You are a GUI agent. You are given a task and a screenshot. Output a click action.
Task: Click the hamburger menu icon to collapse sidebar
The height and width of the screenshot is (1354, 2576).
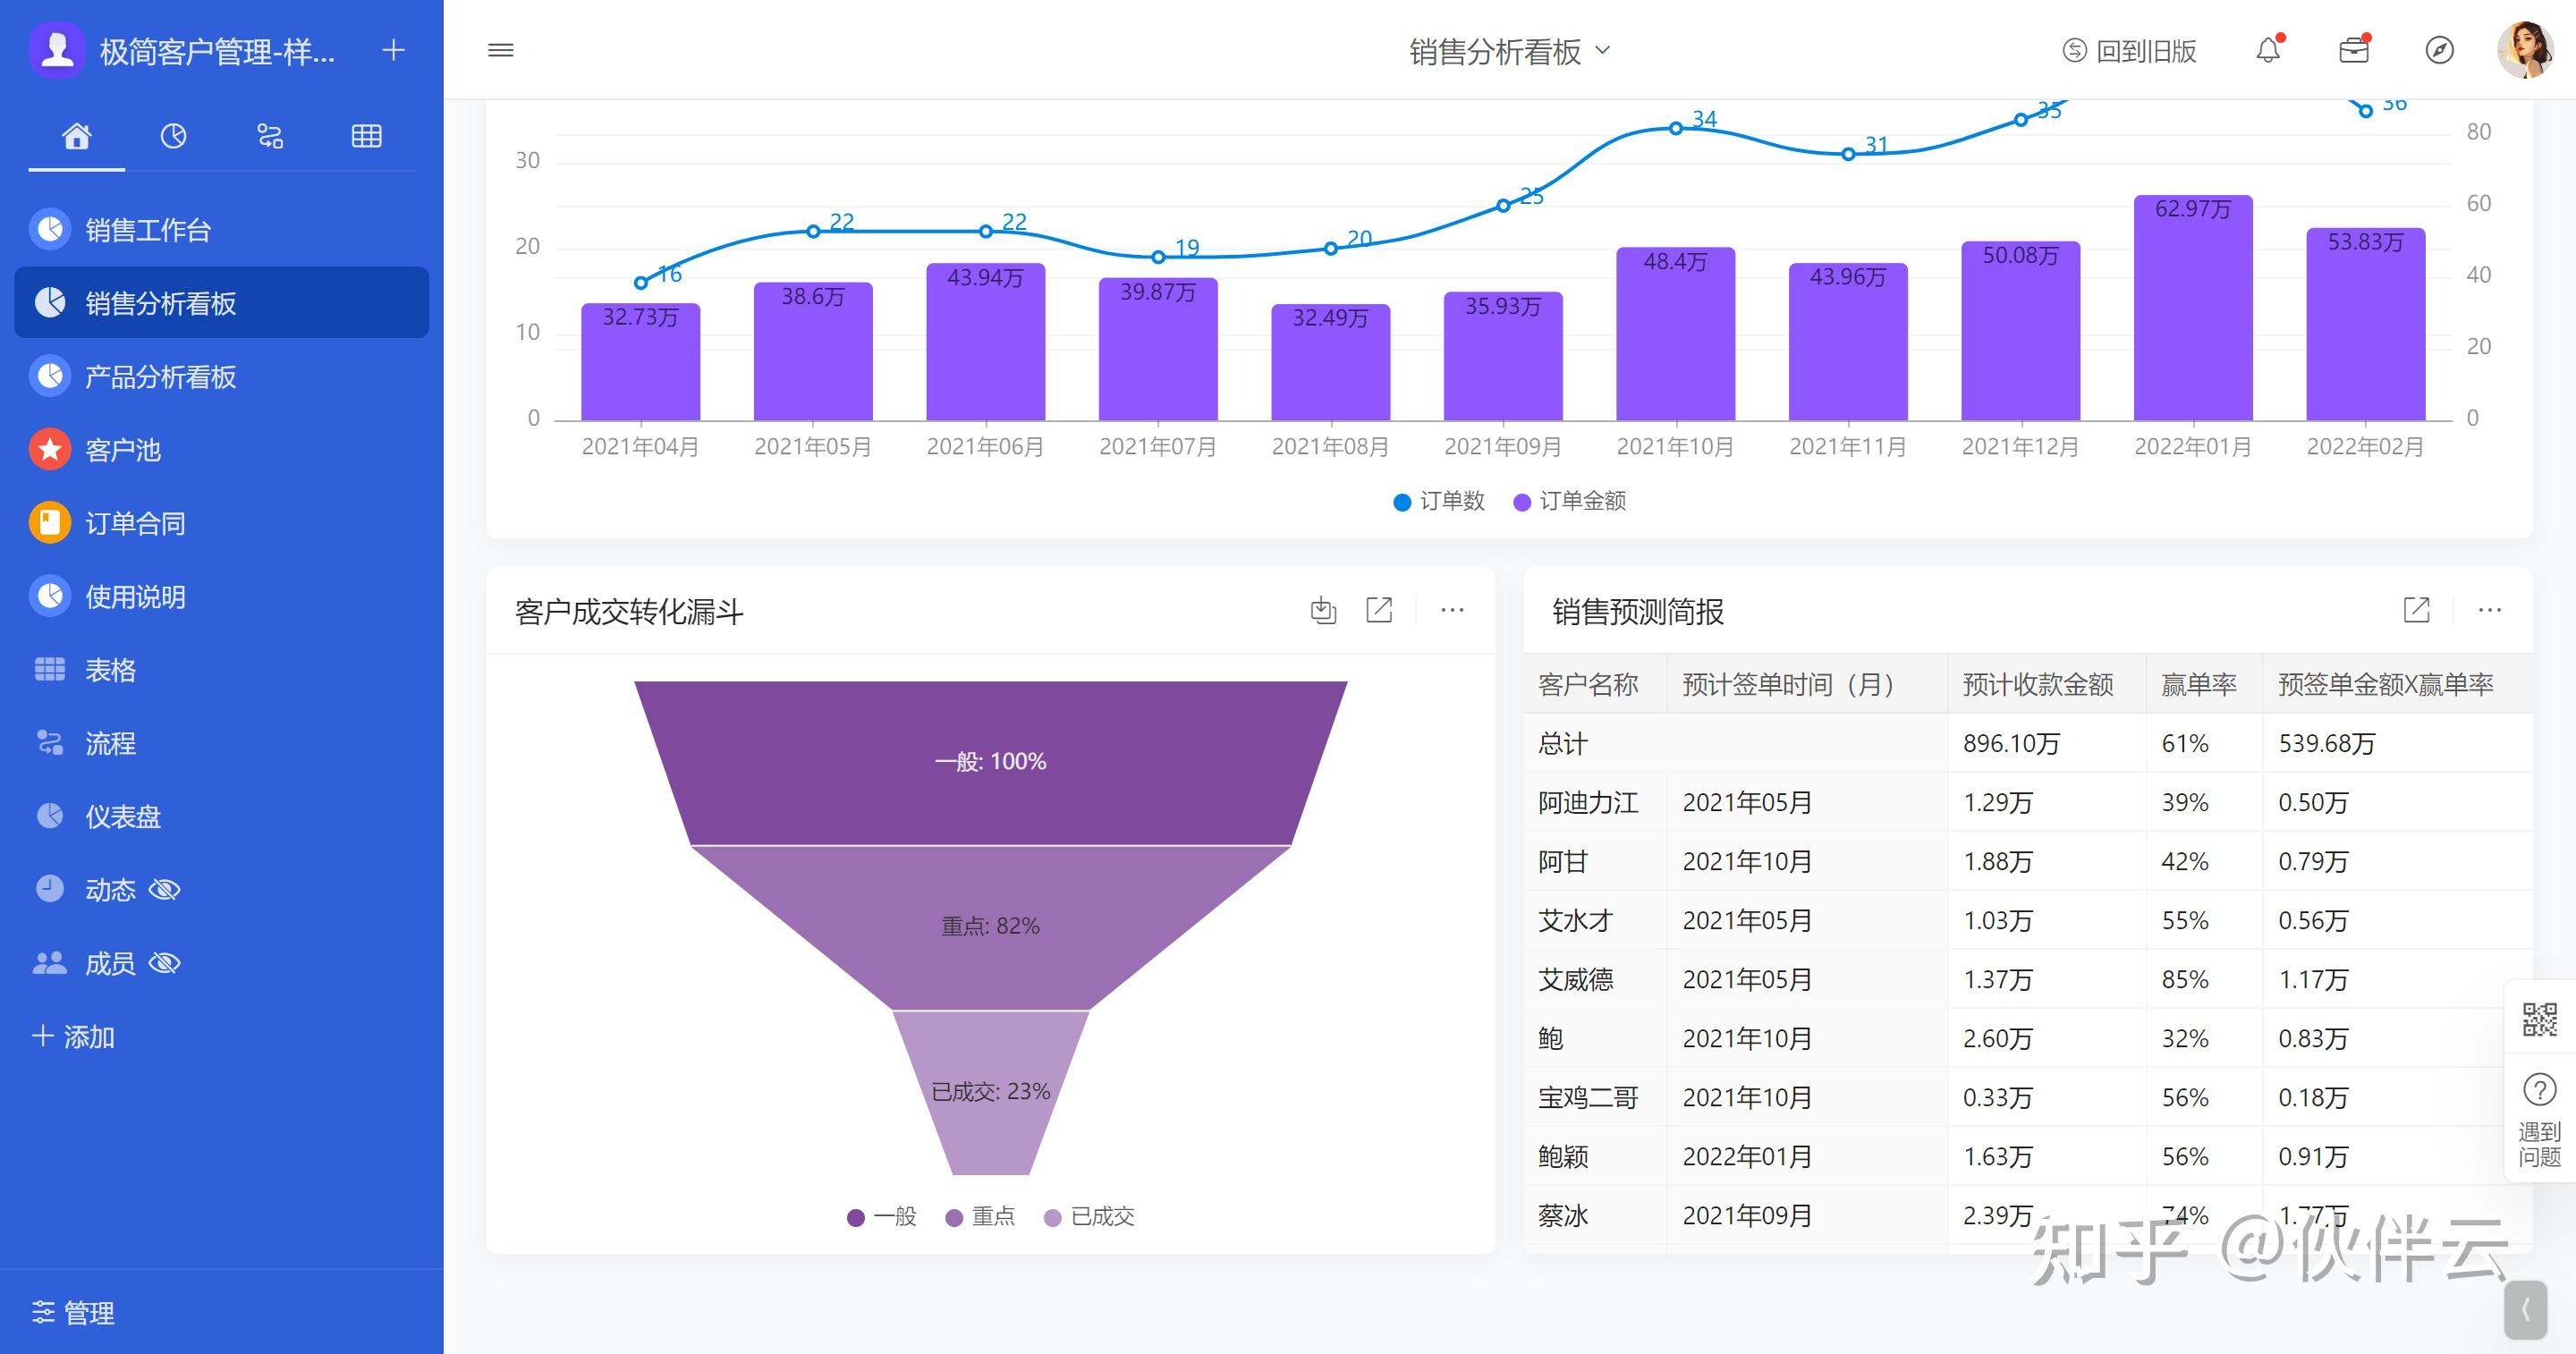(501, 50)
